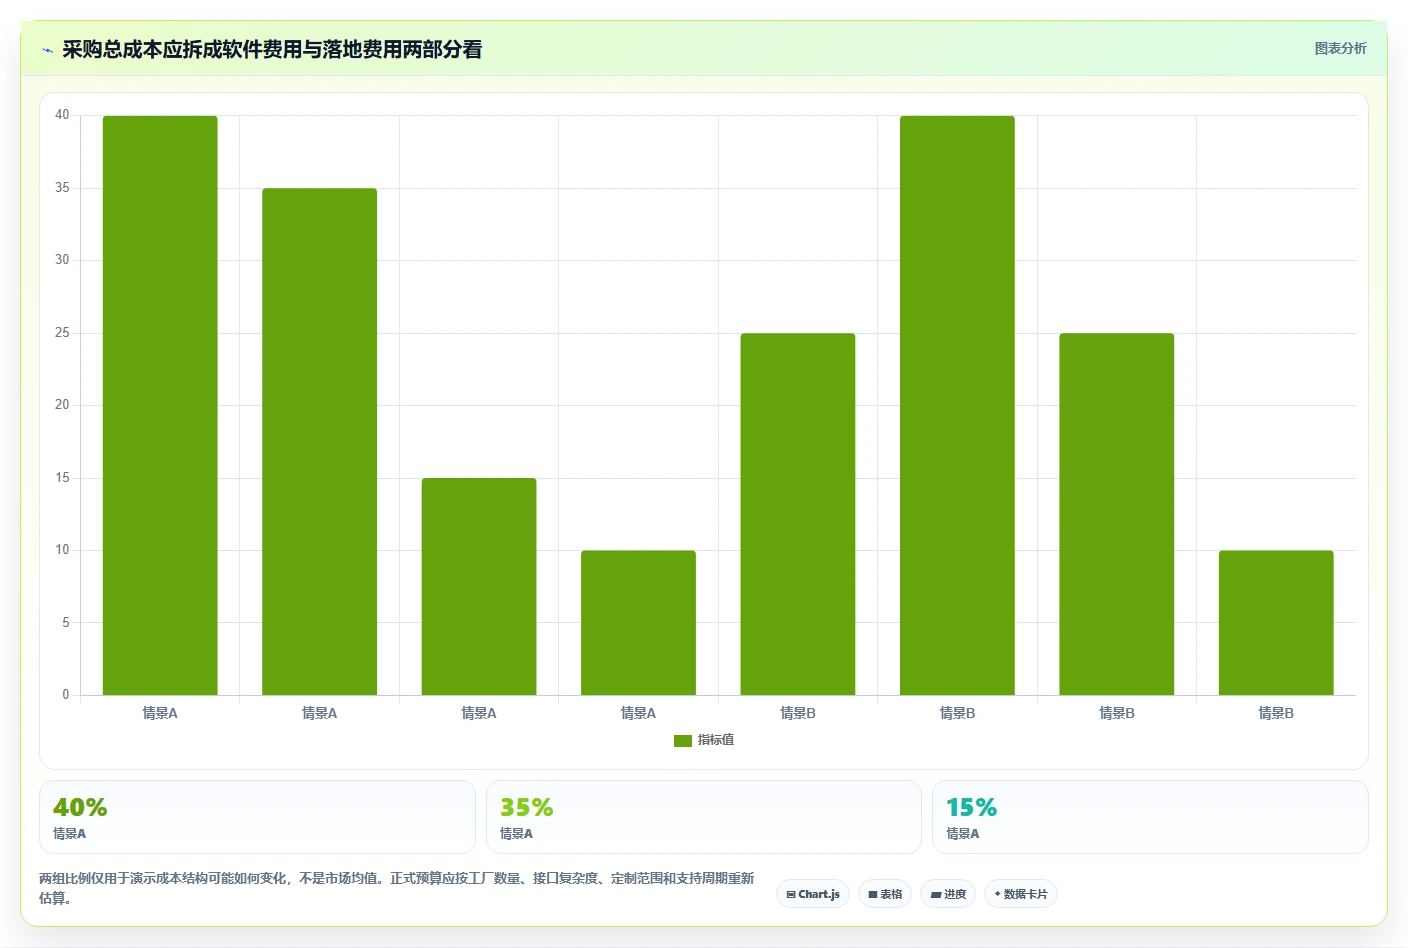Select the 表格 chip
This screenshot has height=948, width=1408.
885,894
